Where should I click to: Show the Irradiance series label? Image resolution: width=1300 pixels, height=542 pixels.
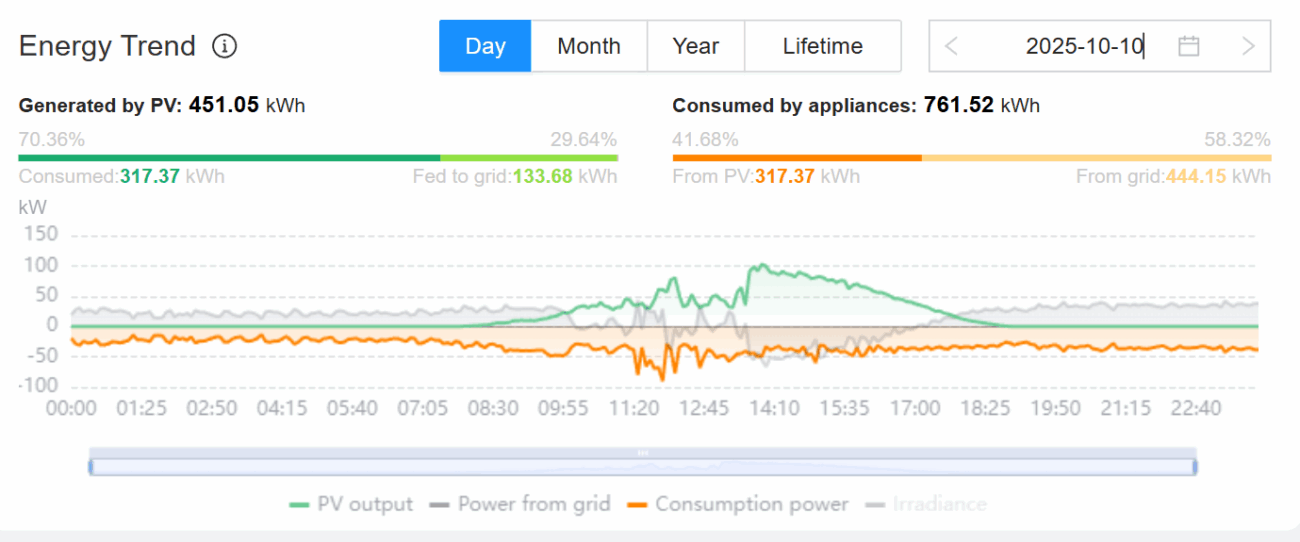940,504
